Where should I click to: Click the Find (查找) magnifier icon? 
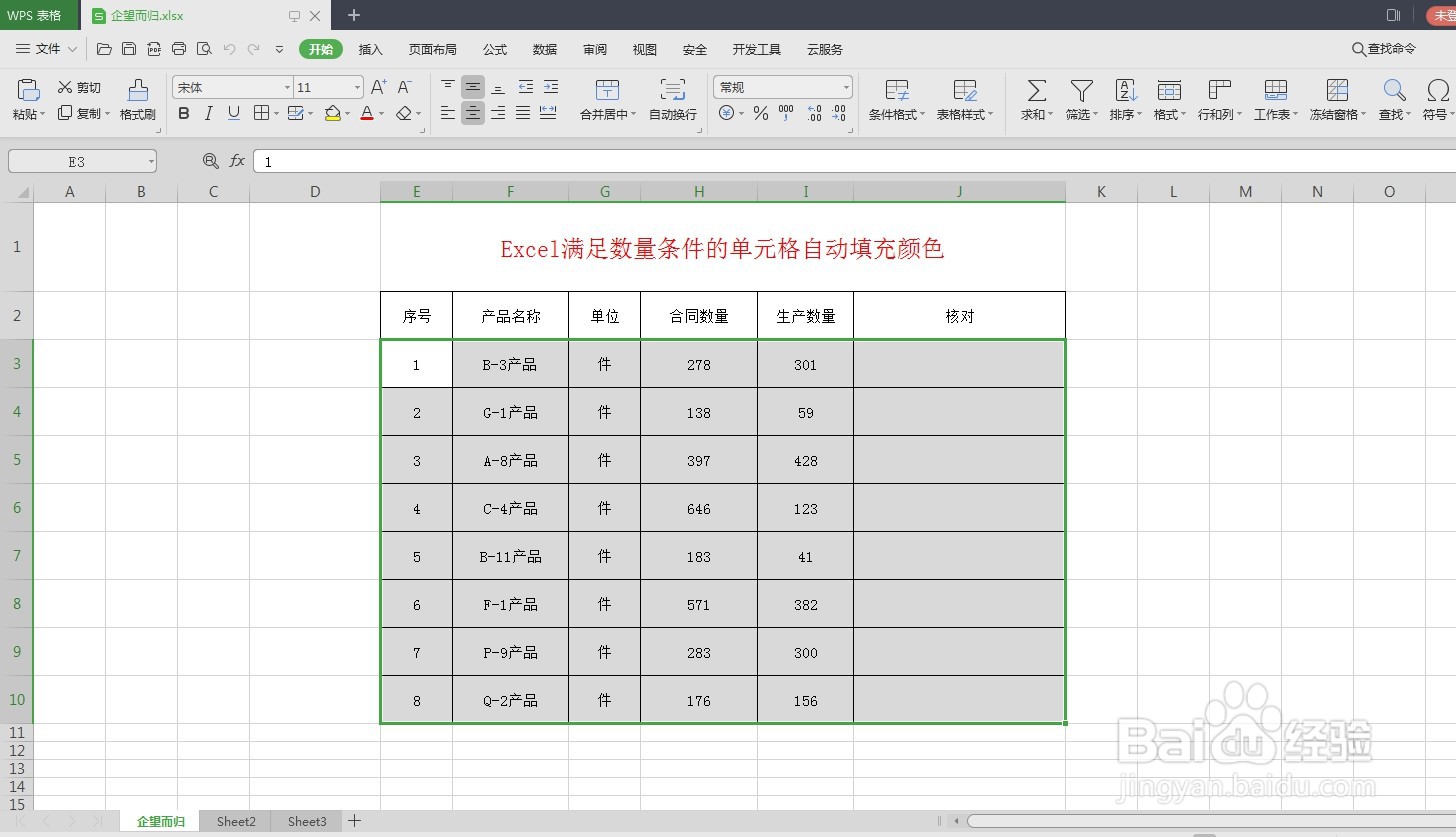(x=1394, y=91)
